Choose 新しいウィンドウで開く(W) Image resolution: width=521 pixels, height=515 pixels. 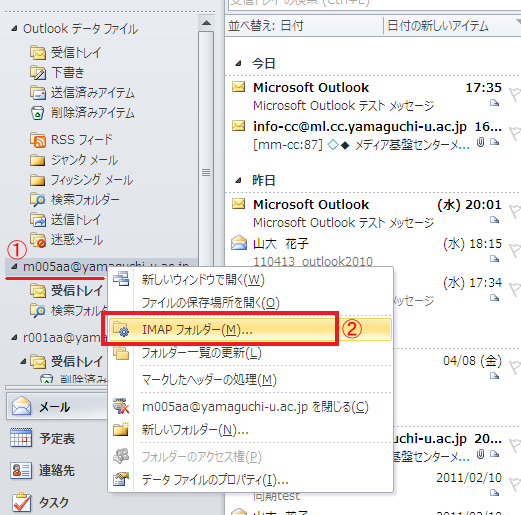pos(250,279)
